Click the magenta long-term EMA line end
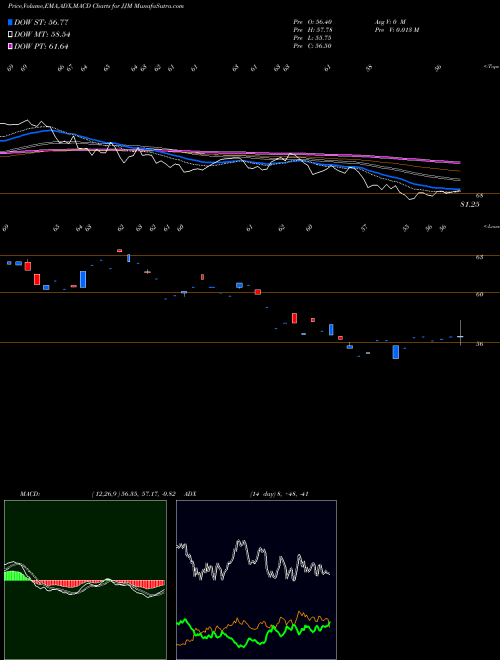Image resolution: width=500 pixels, height=660 pixels. tap(458, 162)
